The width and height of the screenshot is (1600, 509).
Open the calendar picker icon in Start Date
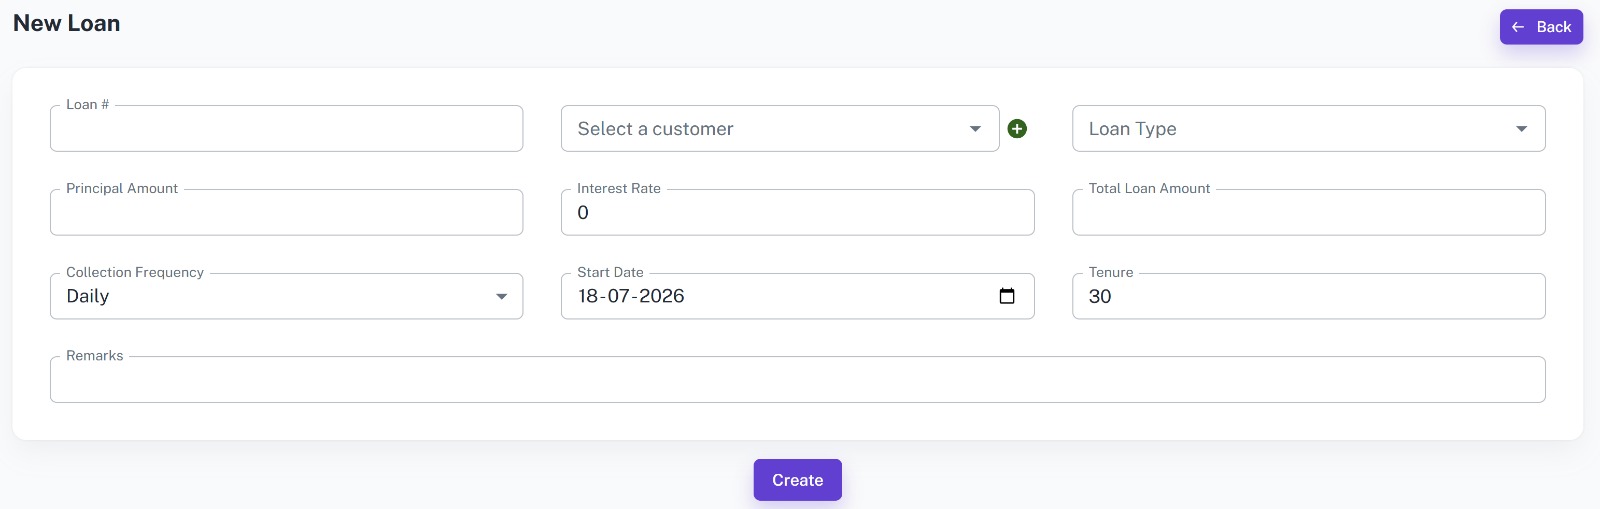(1007, 296)
